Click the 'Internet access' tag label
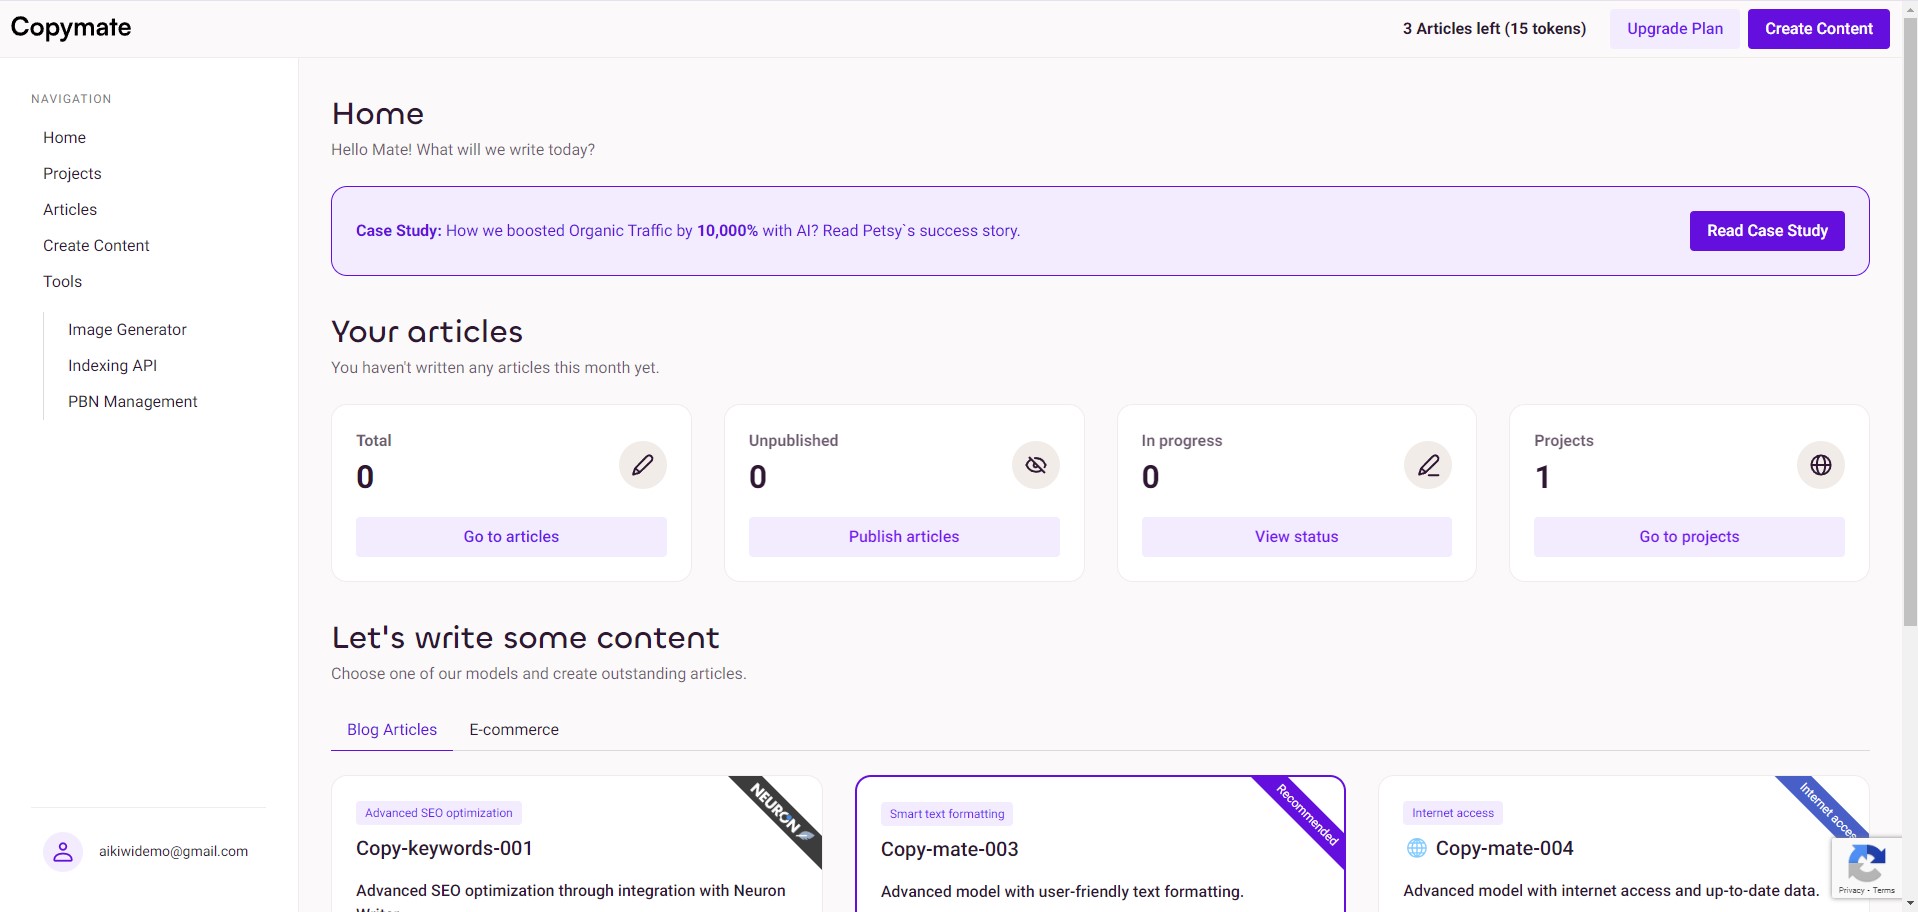Viewport: 1918px width, 912px height. (1453, 813)
